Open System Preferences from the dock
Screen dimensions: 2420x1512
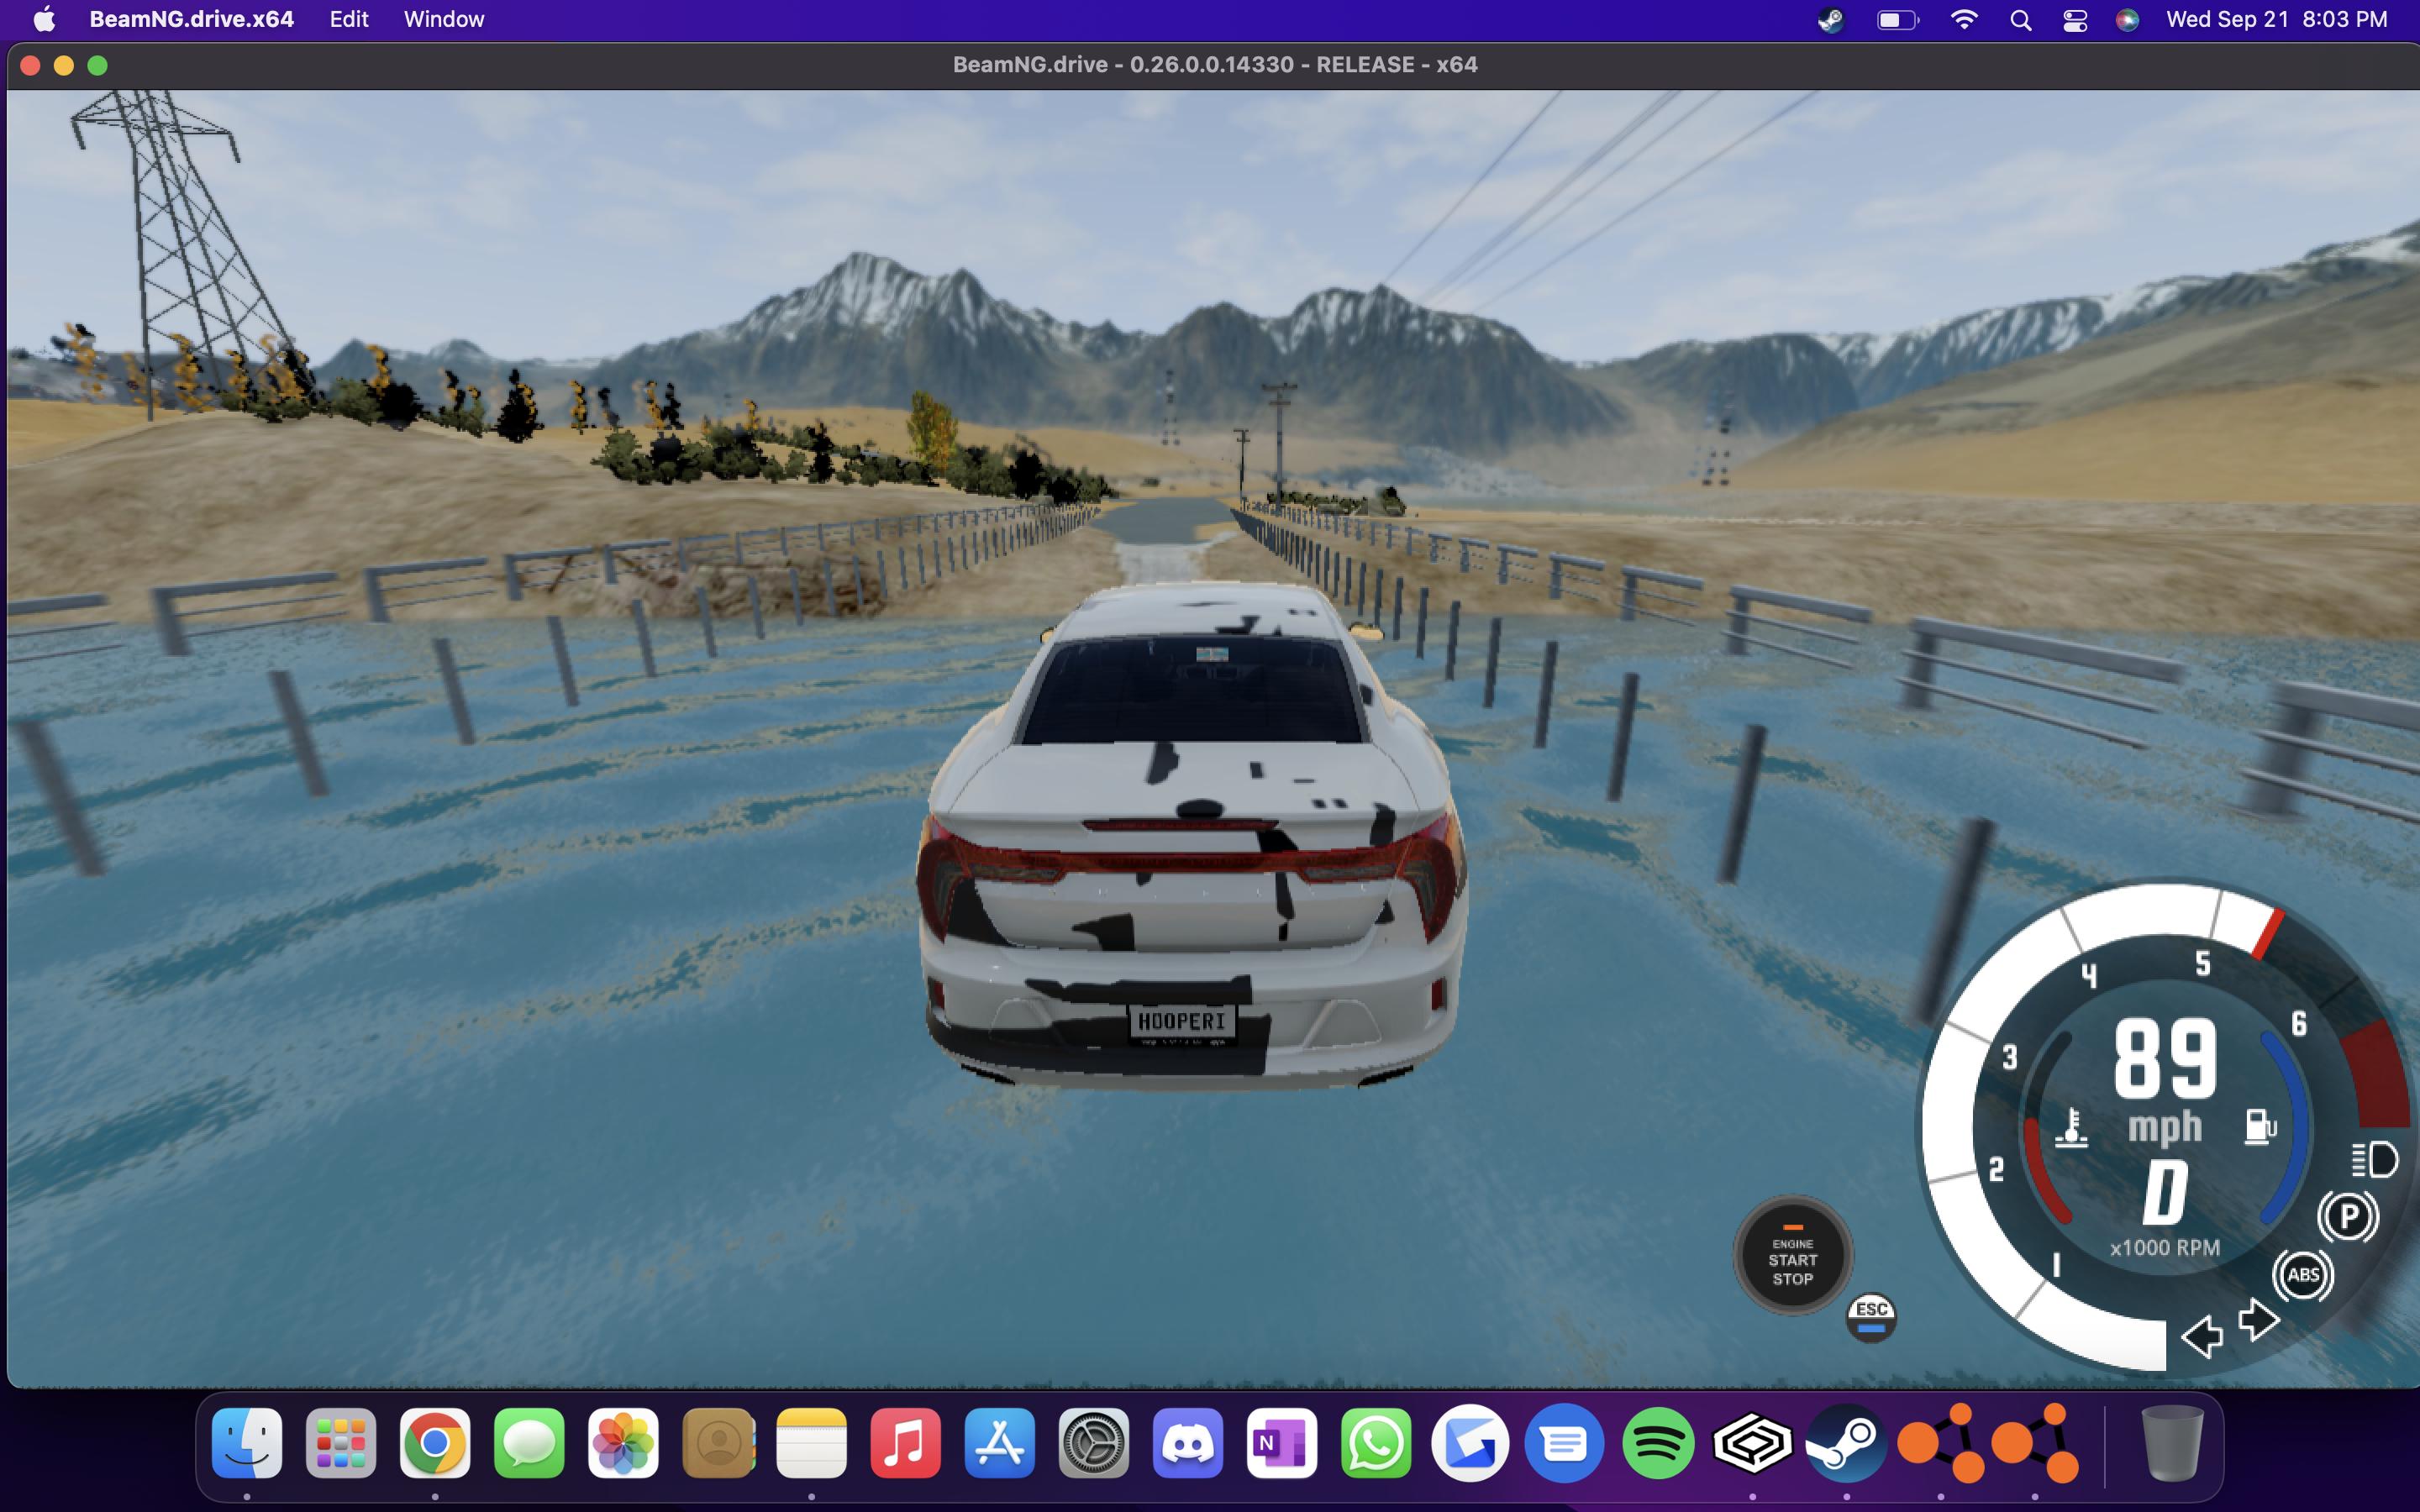point(1093,1443)
